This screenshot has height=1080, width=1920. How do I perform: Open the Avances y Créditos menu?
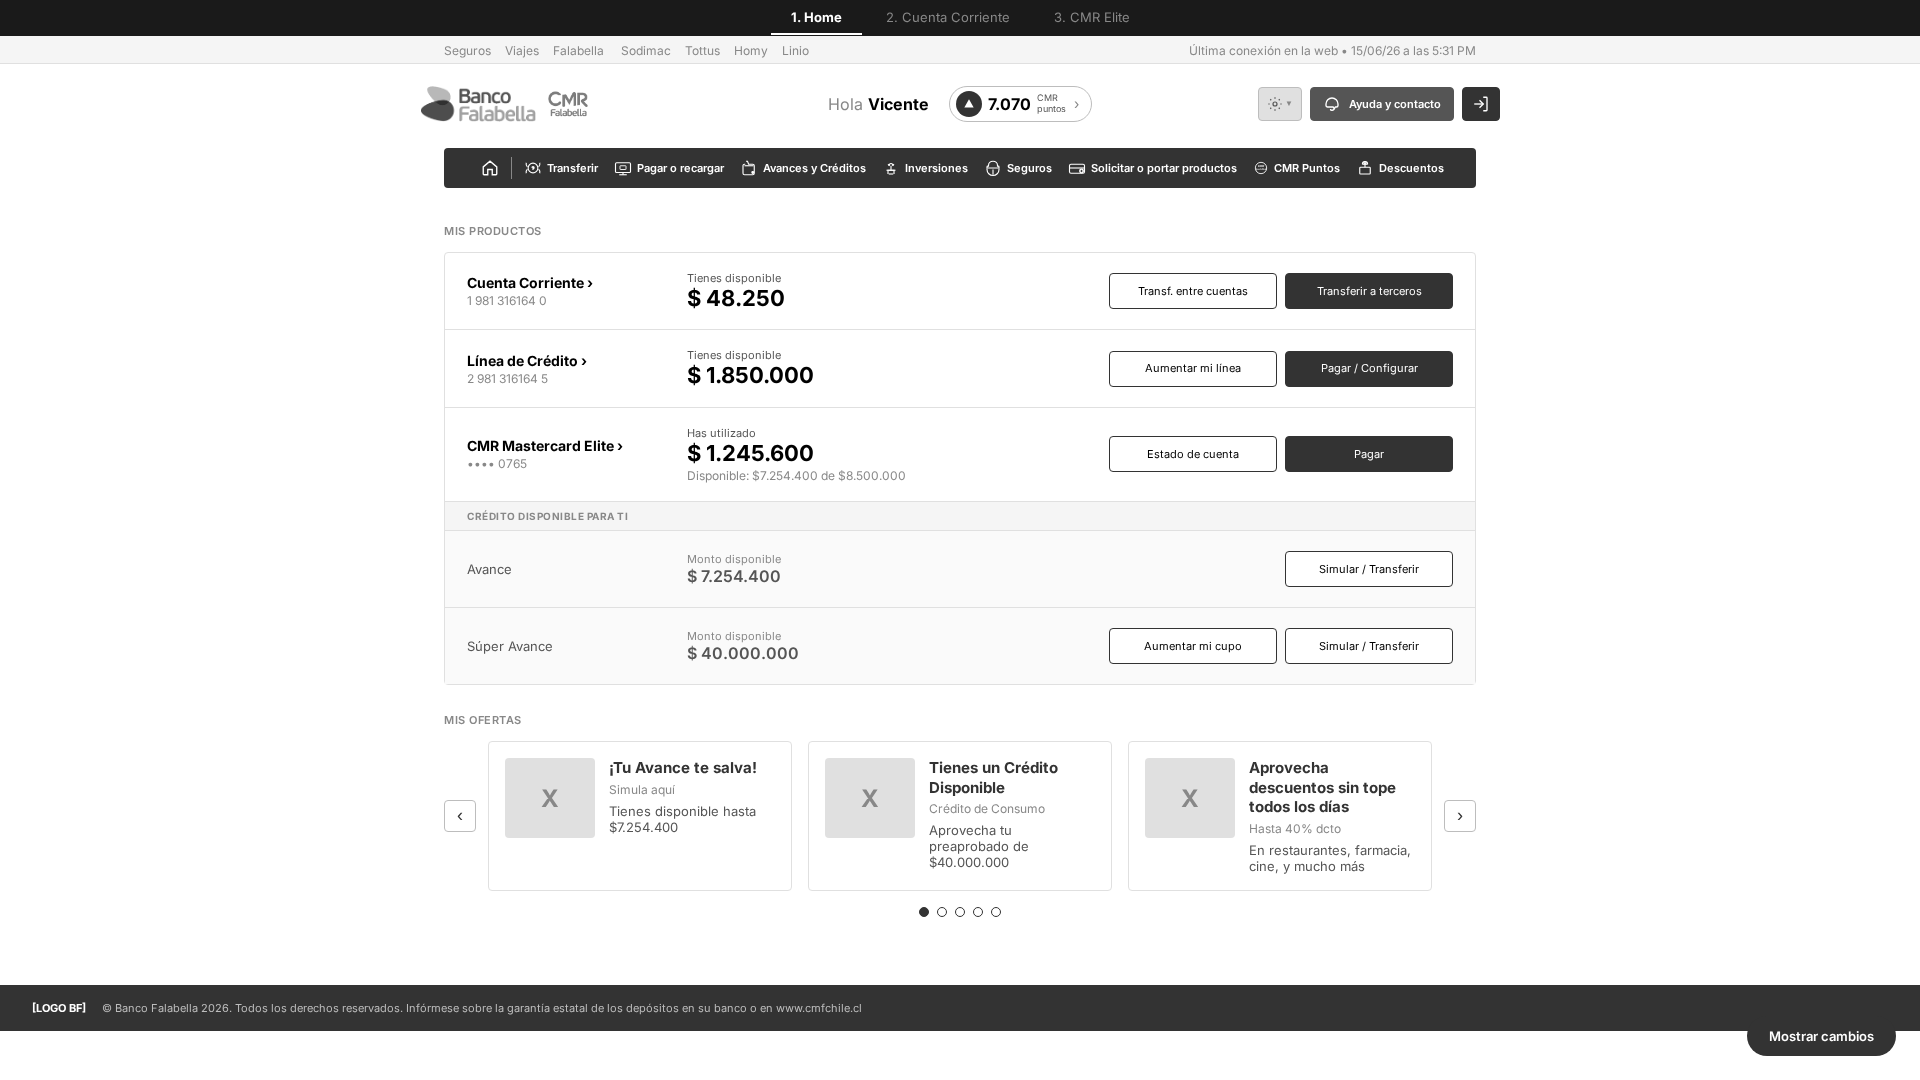click(x=803, y=168)
